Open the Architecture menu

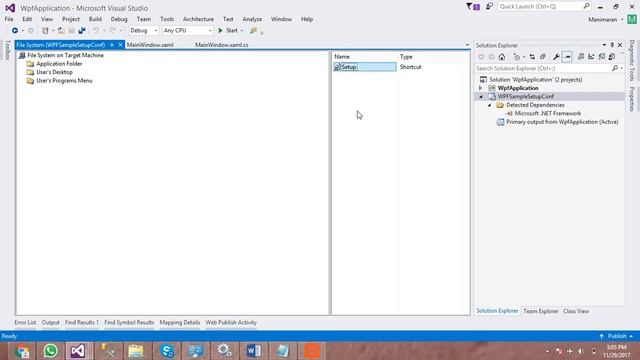(198, 19)
